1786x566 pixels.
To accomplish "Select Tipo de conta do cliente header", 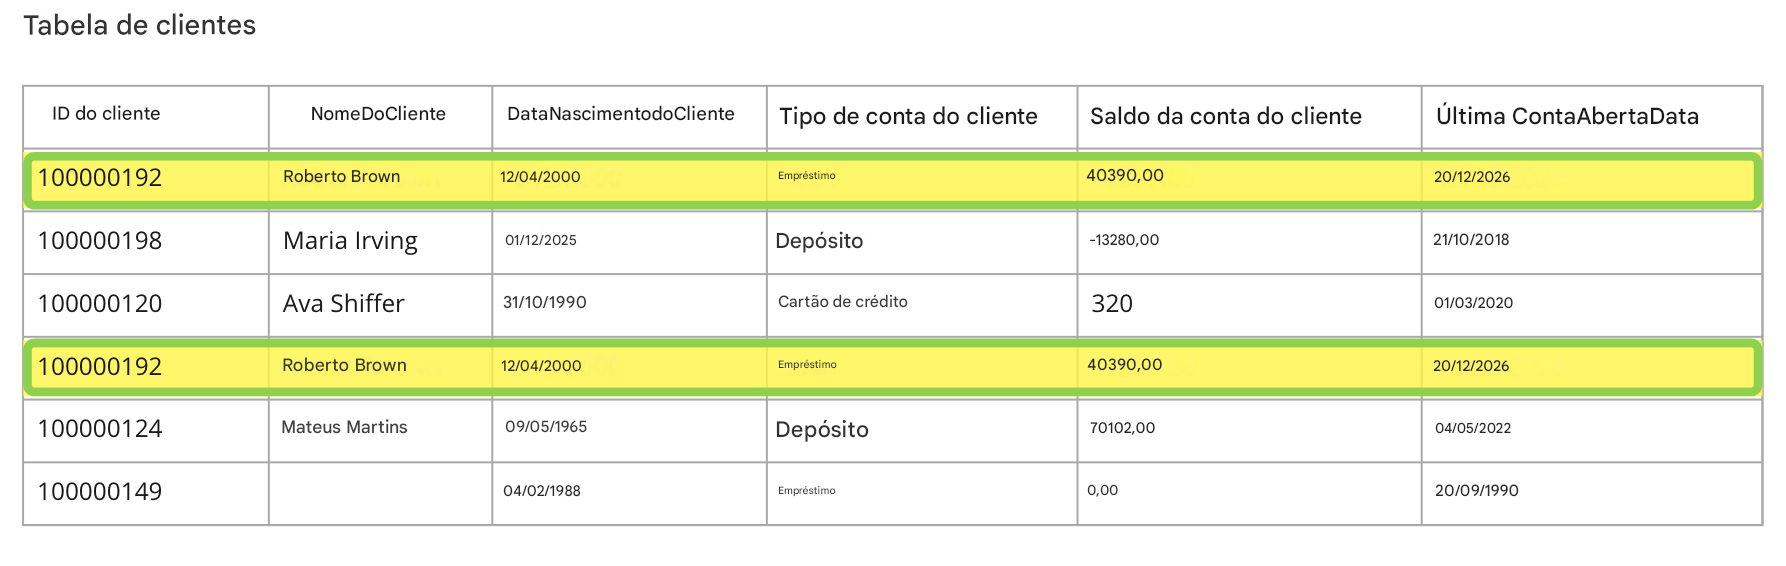I will tap(908, 116).
